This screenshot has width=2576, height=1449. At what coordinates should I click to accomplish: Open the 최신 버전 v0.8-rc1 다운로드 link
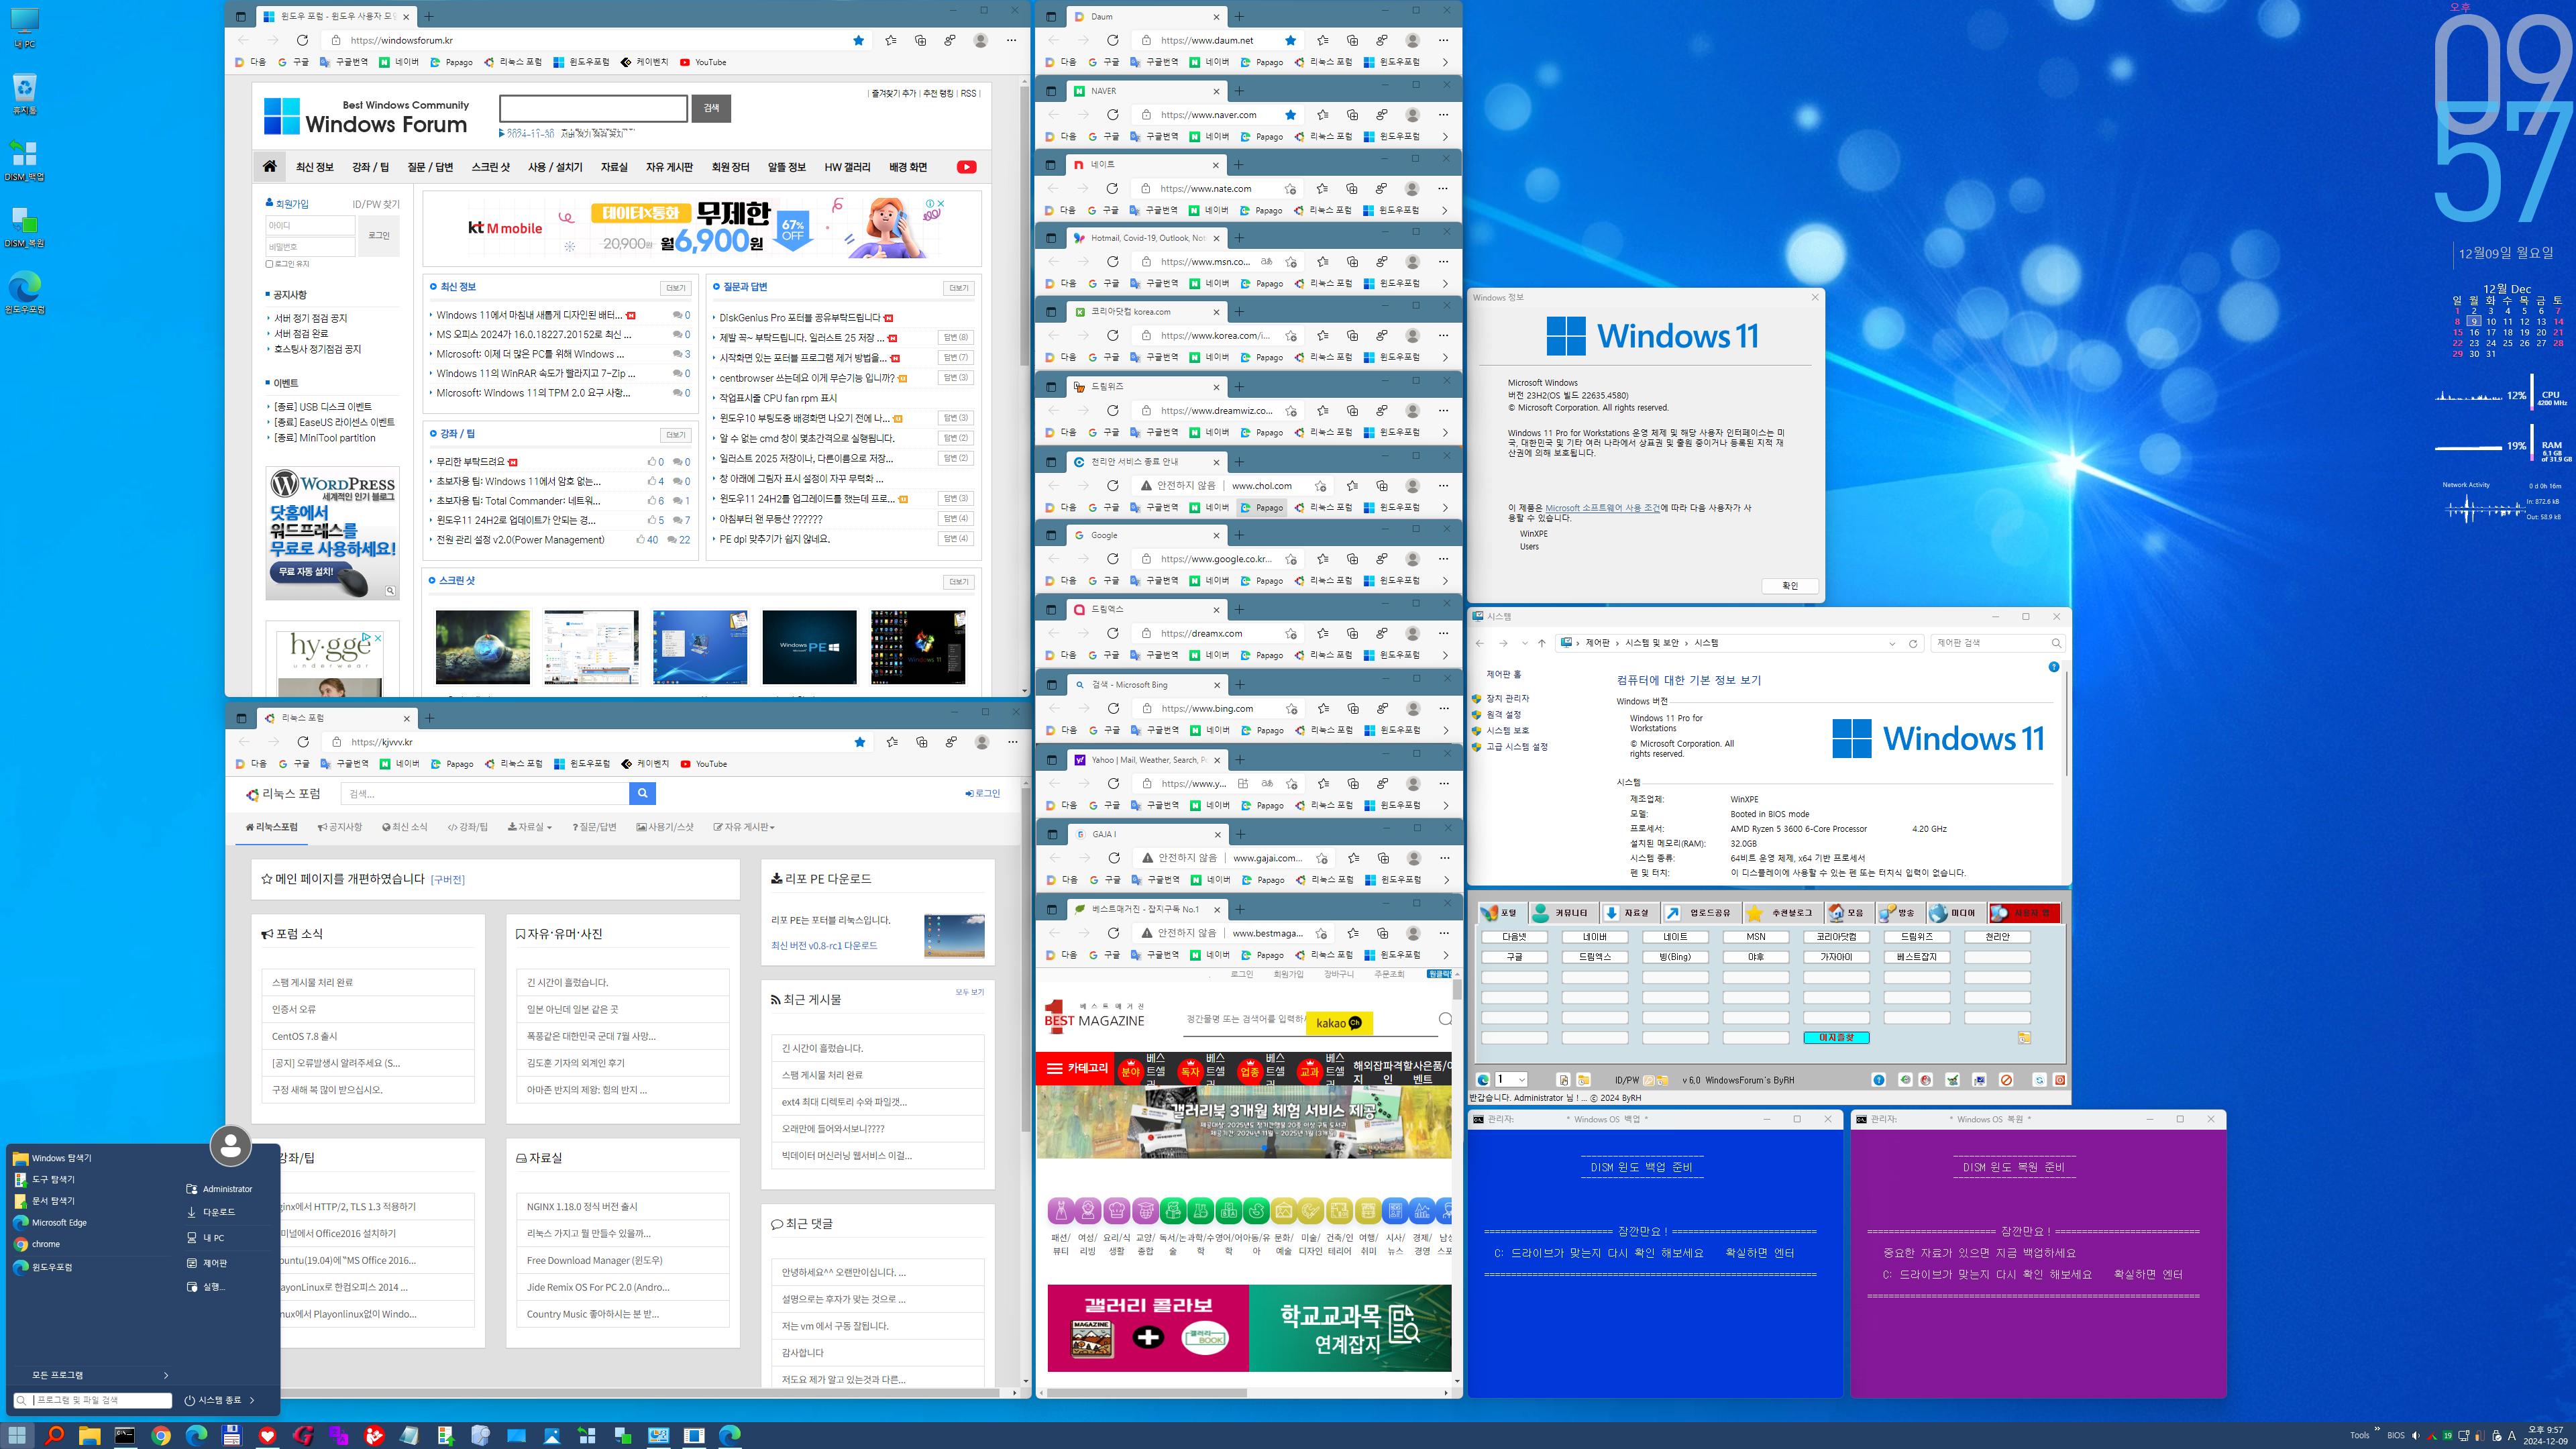[823, 945]
